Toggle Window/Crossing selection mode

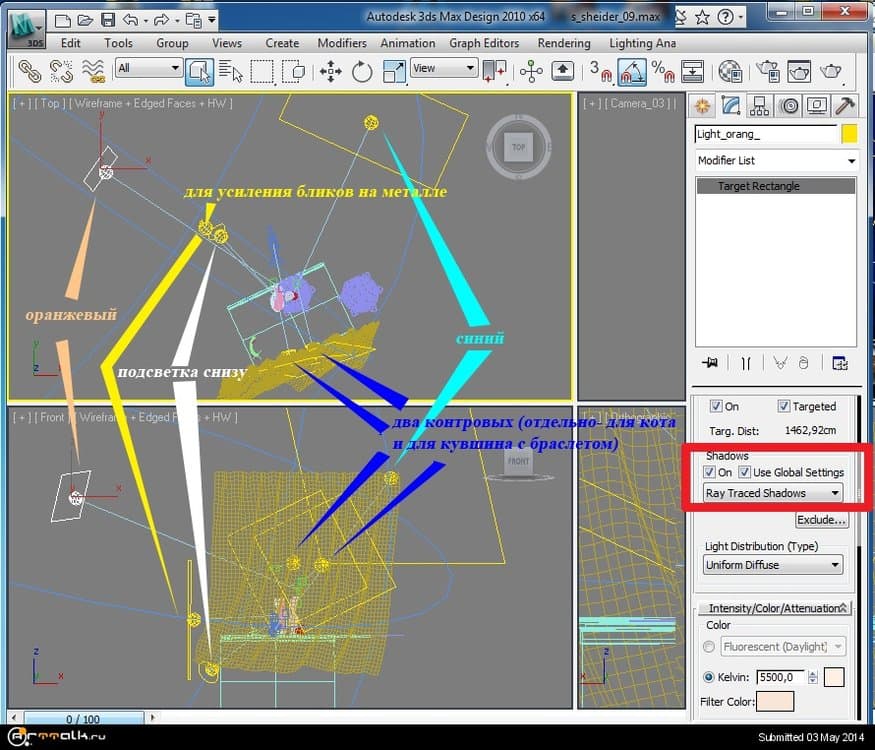point(293,71)
